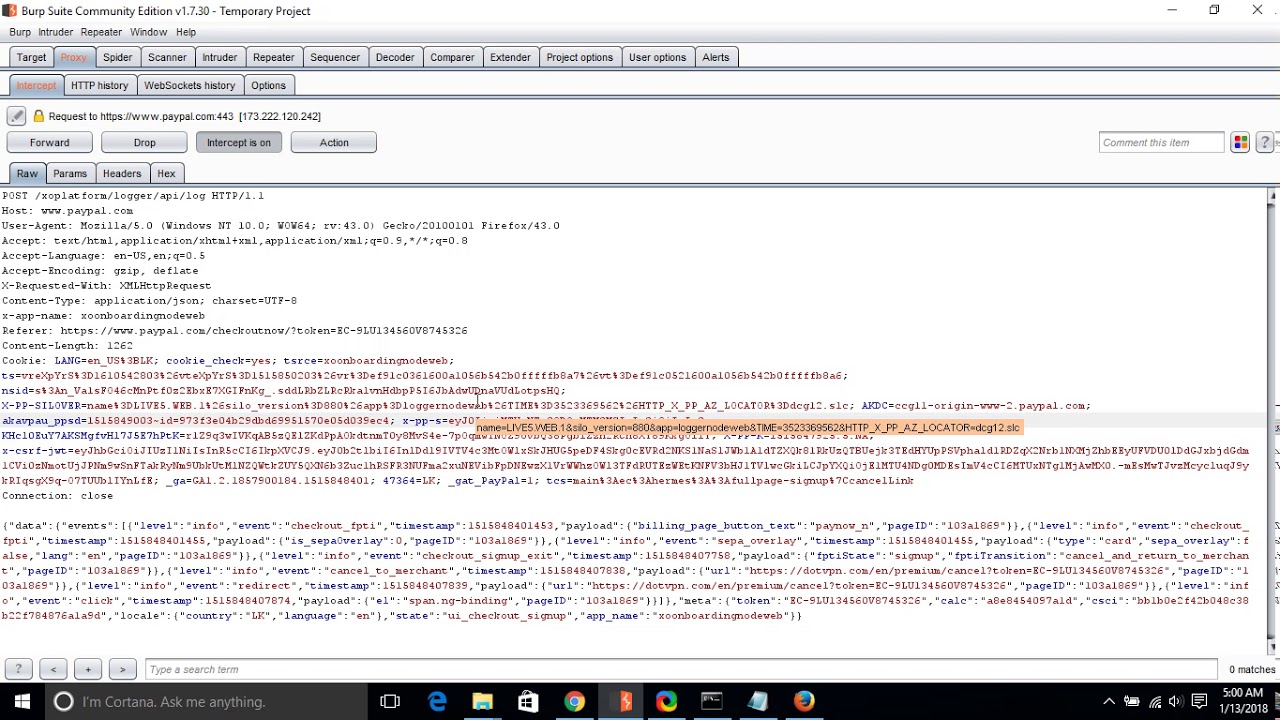Switch to the Repeater tool tab

tap(273, 57)
